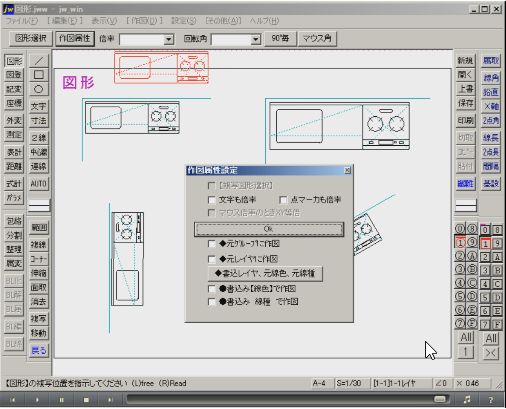Select the 複線 offset line tool

39,245
